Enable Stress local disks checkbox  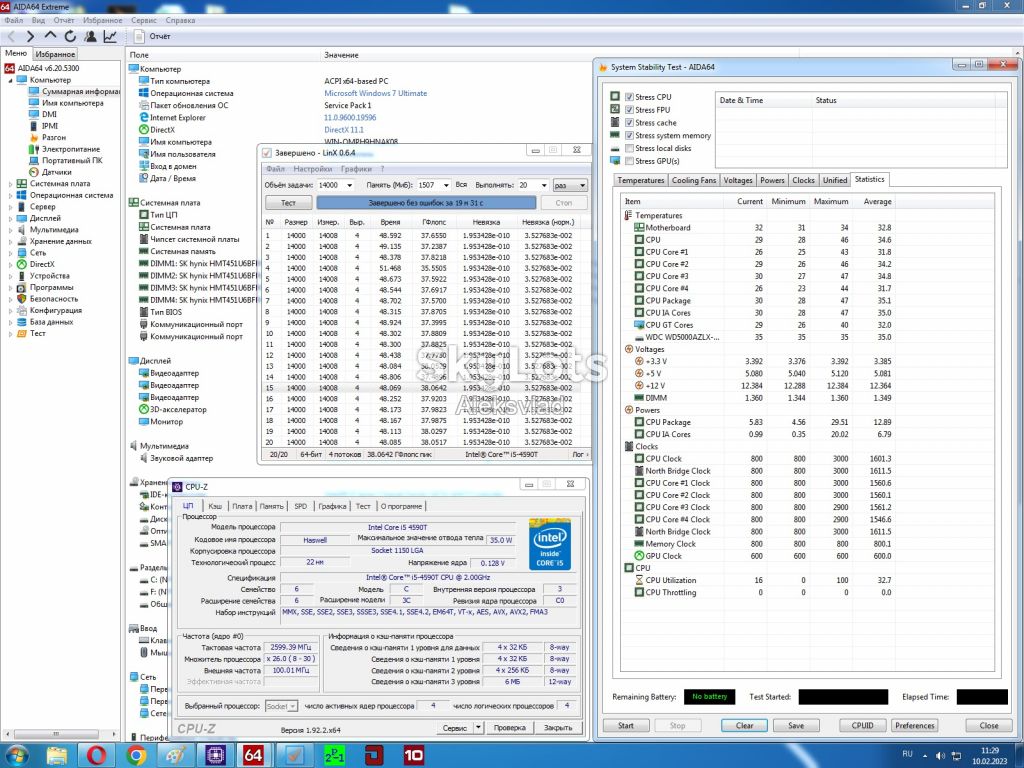click(x=630, y=148)
